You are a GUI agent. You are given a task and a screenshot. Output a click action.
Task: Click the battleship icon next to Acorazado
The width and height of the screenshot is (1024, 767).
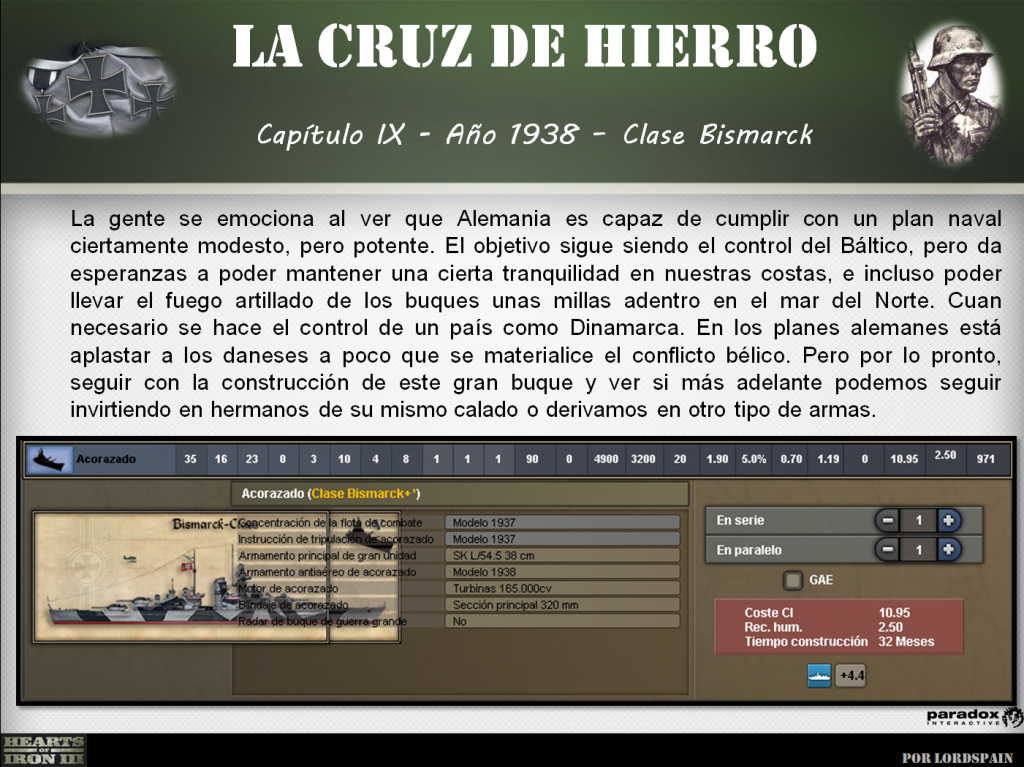click(x=49, y=459)
